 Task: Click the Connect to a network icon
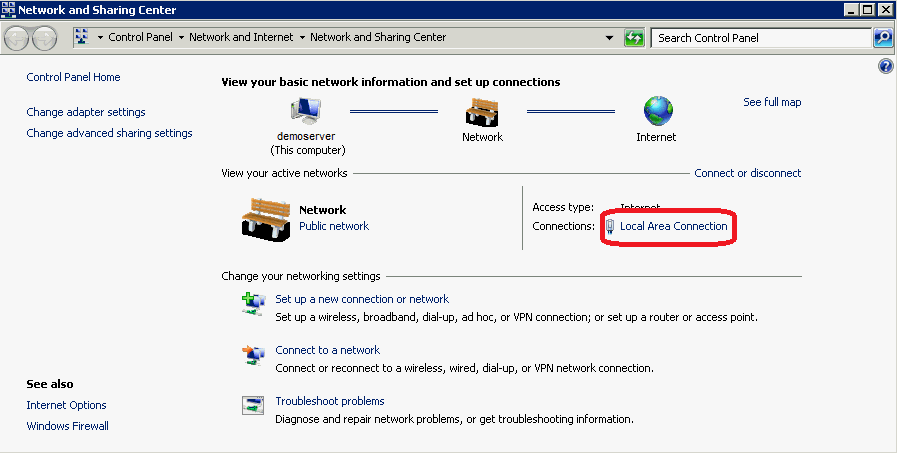coord(253,354)
